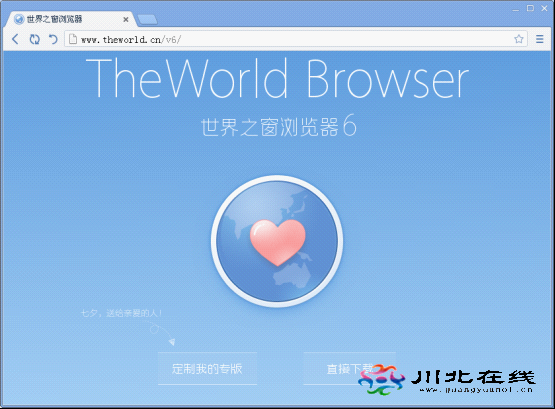Viewport: 555px width, 409px height.
Task: Maximize the browser window
Action: 530,8
